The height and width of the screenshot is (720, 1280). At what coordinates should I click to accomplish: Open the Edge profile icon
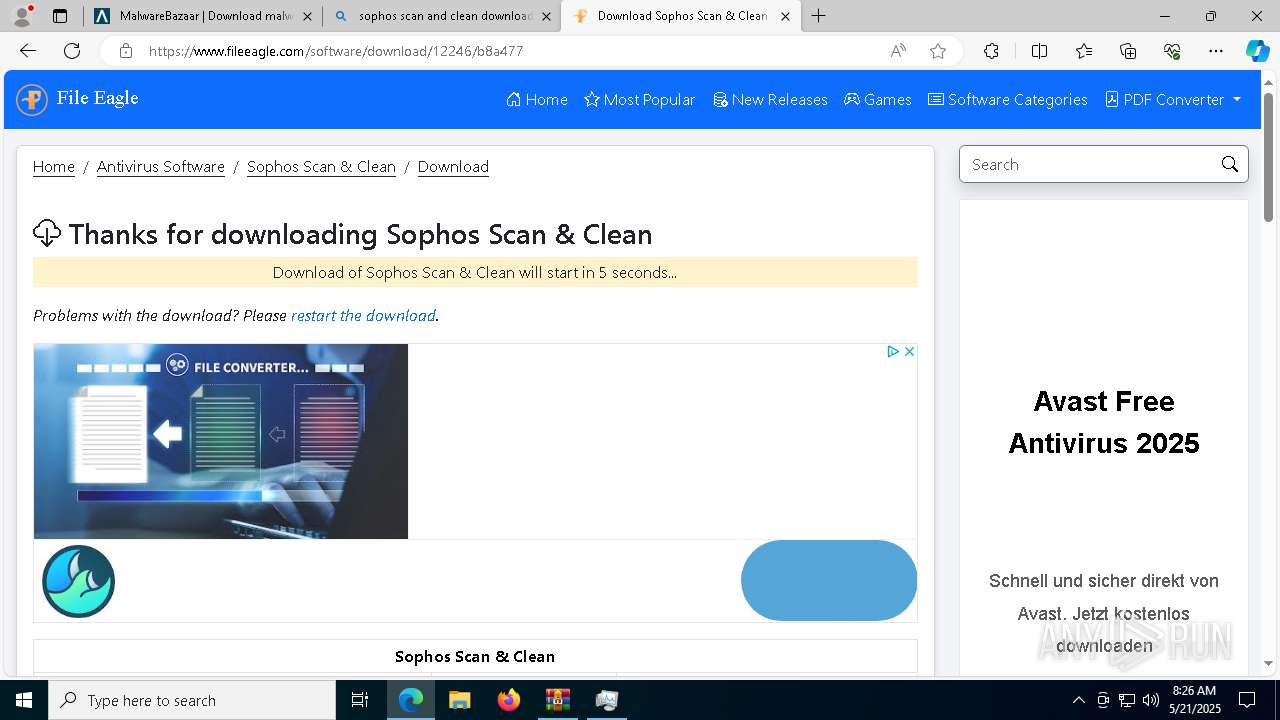(x=22, y=16)
